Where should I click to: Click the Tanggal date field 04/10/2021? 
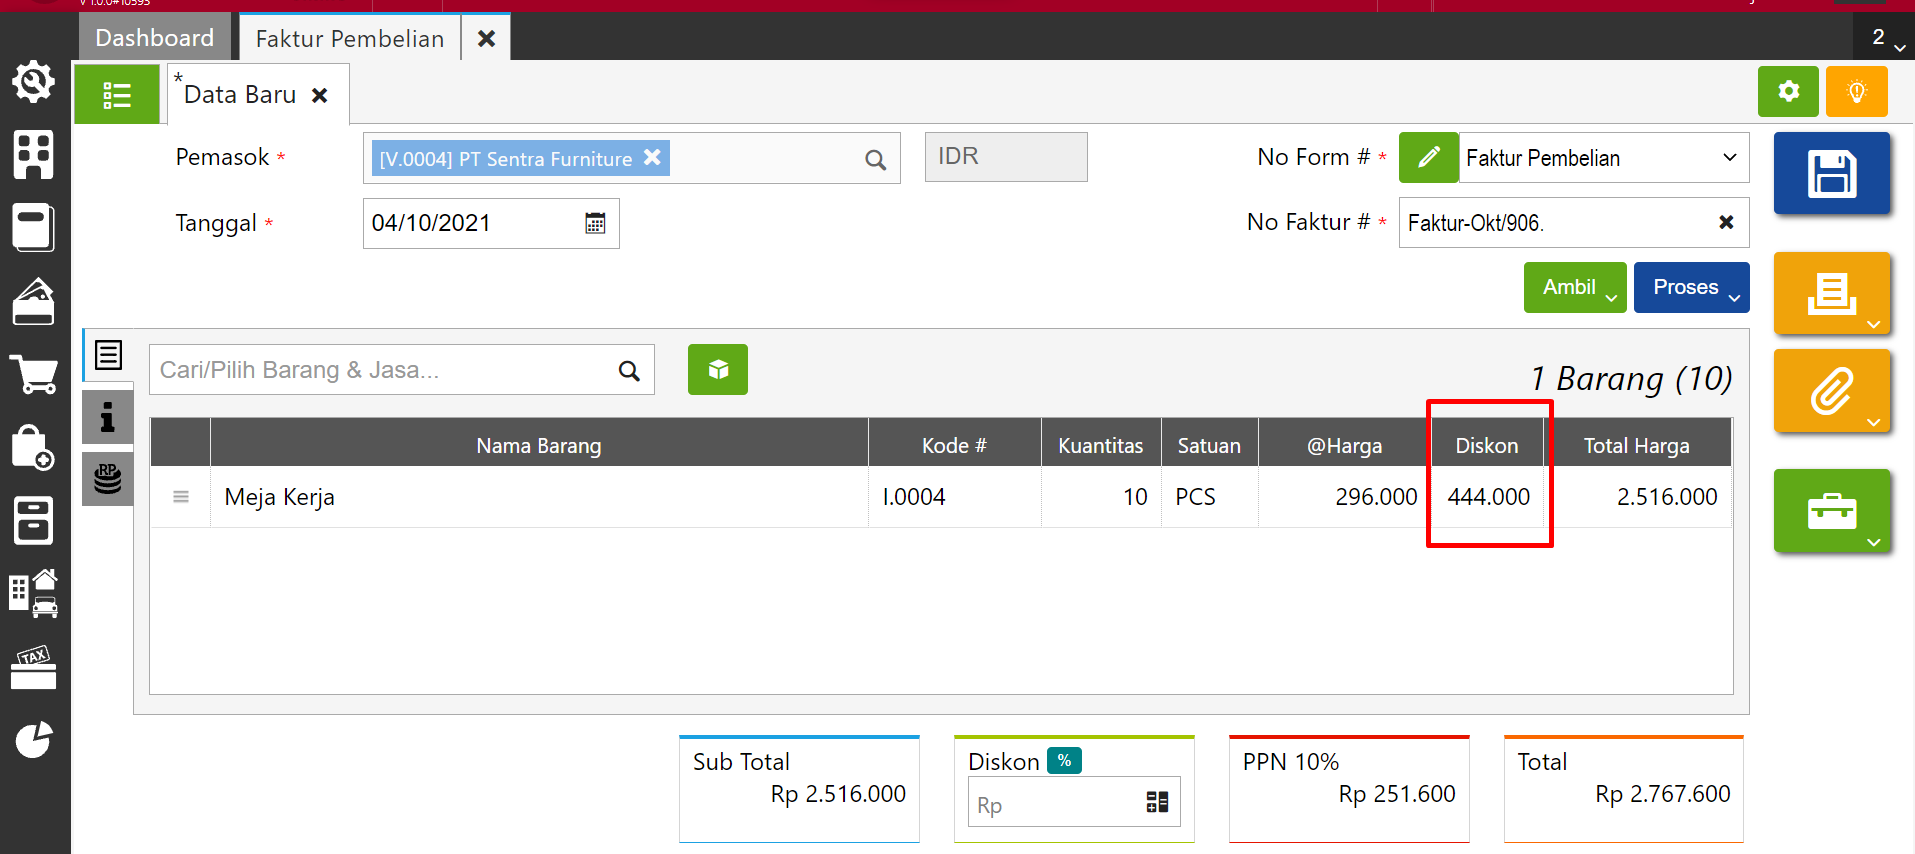[x=491, y=223]
